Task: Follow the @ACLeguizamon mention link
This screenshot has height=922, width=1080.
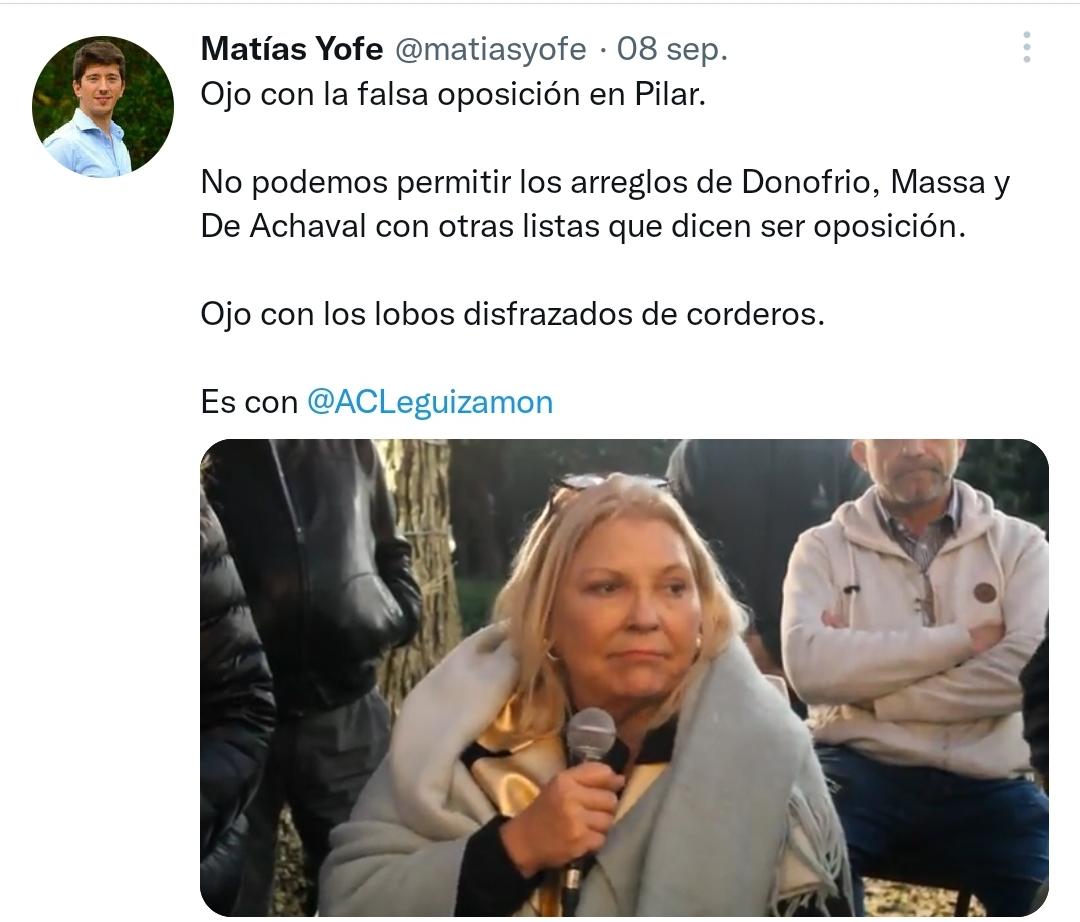Action: point(430,402)
